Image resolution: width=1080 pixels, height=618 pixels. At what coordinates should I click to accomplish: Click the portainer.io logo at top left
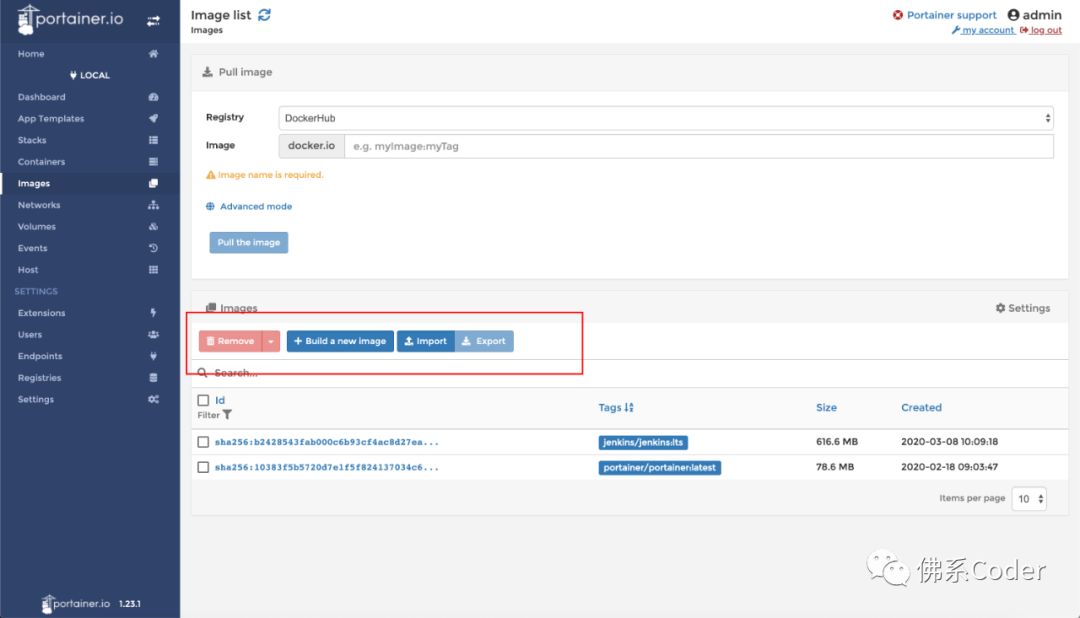click(70, 19)
